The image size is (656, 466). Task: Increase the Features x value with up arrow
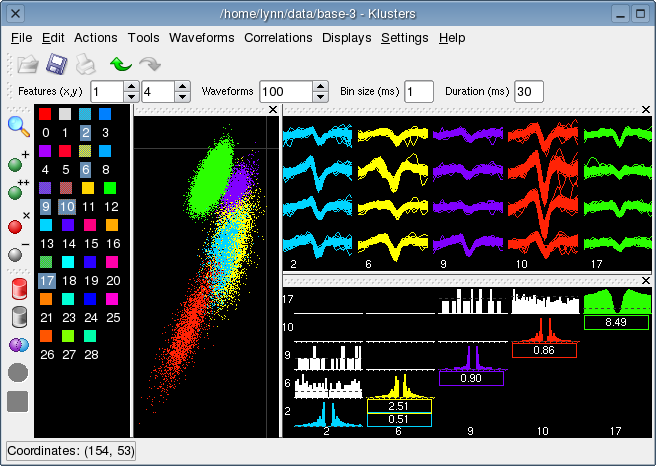(x=131, y=86)
